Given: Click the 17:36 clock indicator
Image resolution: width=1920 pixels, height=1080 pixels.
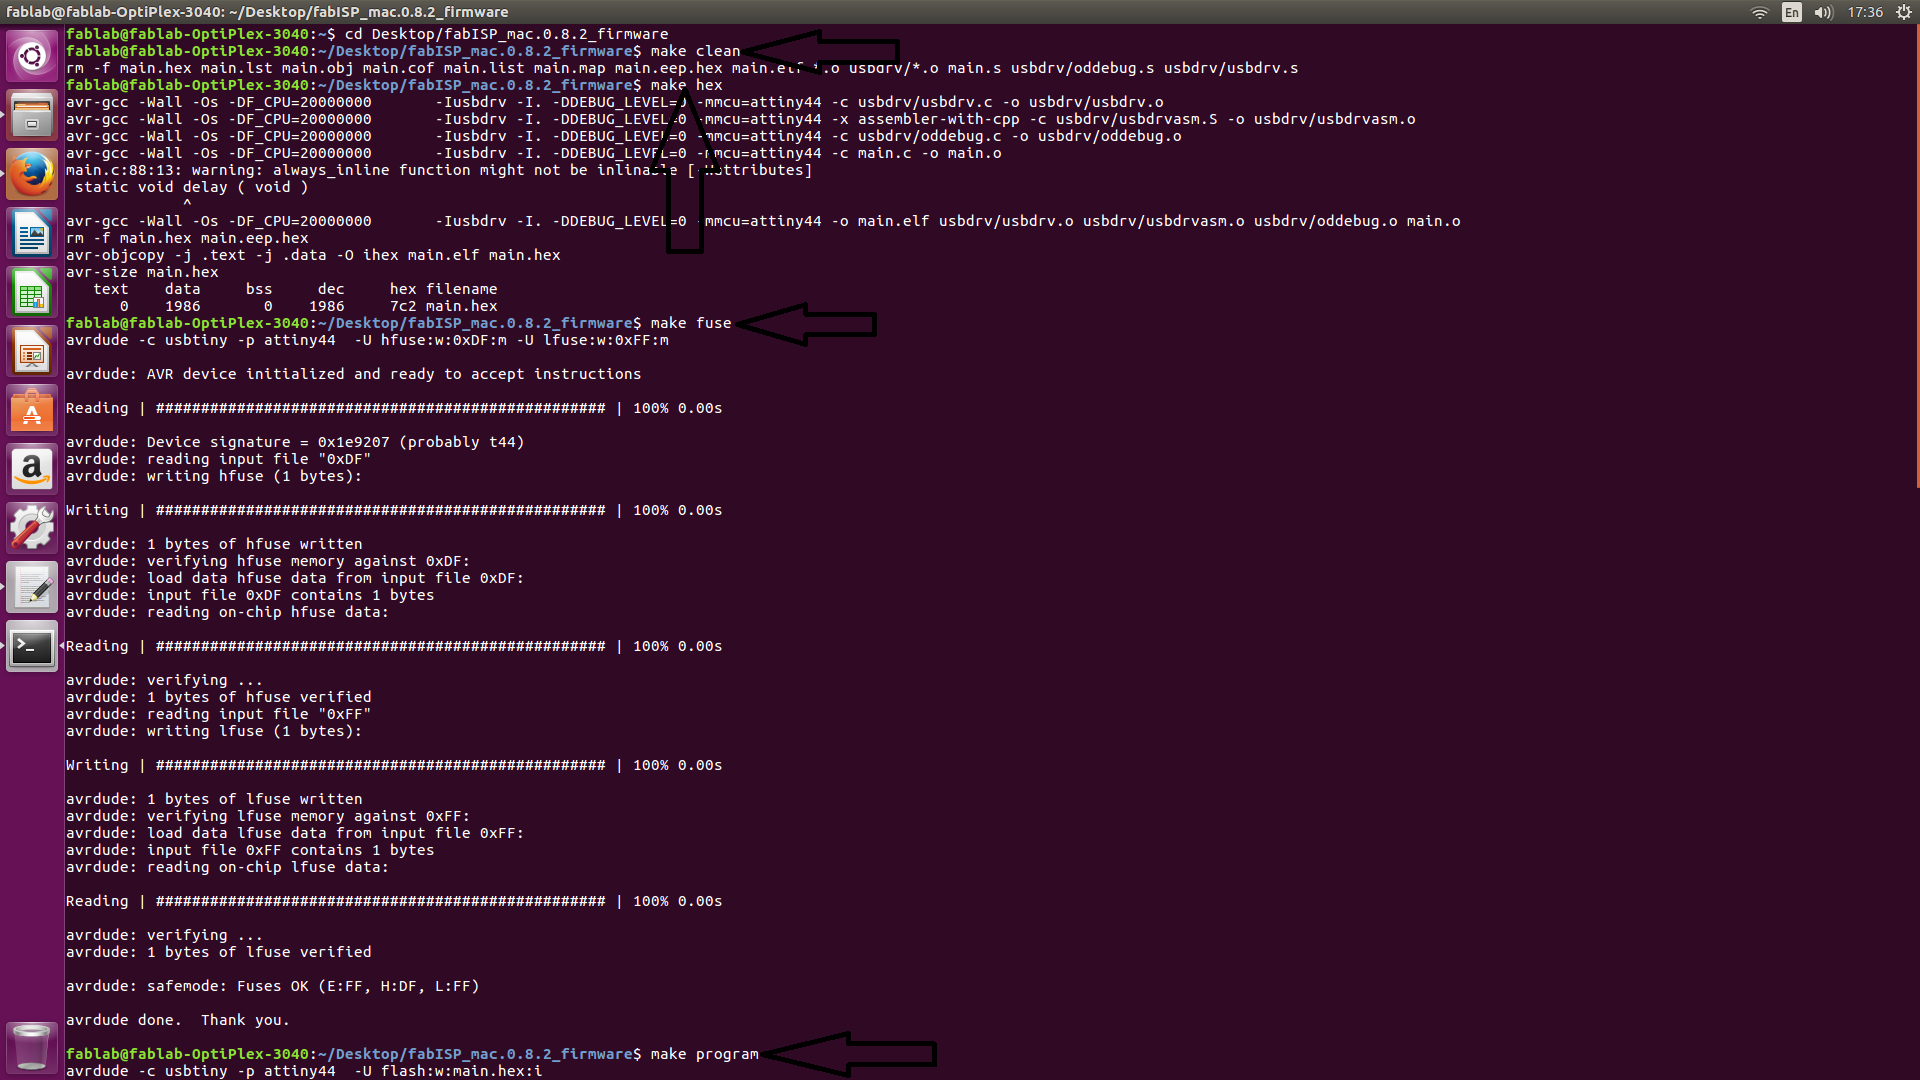Looking at the screenshot, I should point(1865,12).
